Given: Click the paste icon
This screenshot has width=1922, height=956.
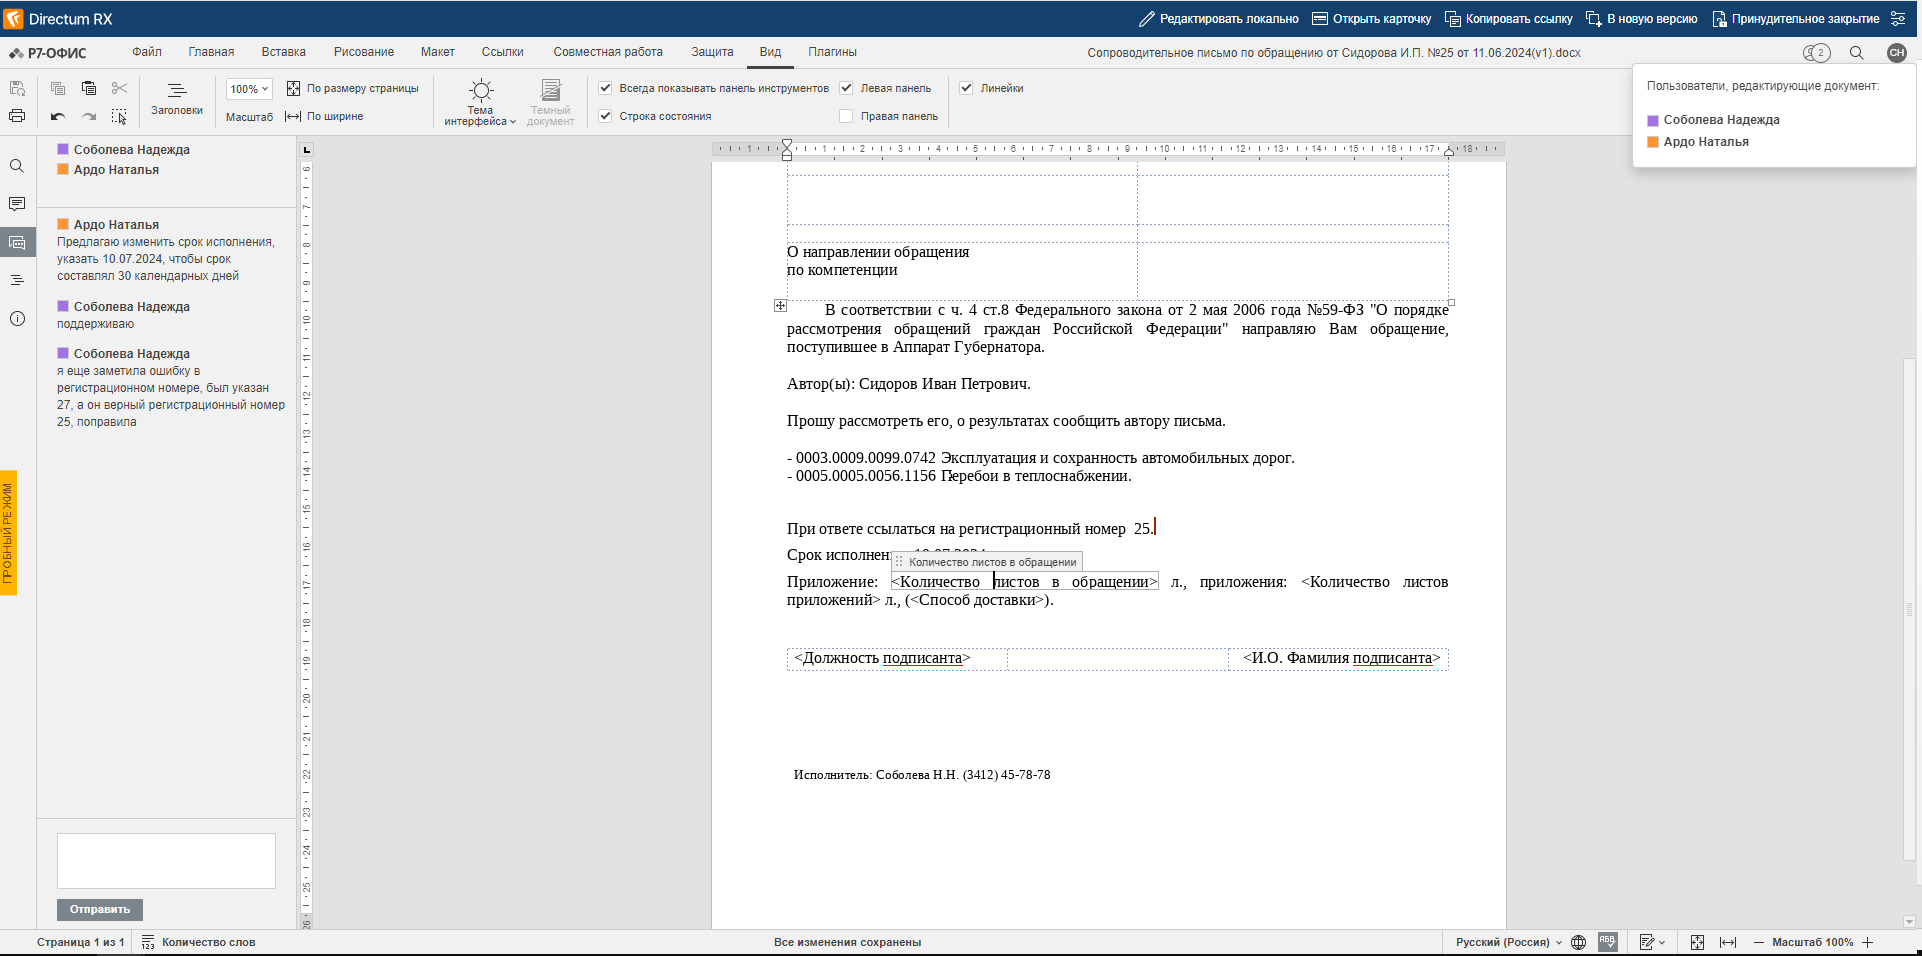Looking at the screenshot, I should click(89, 88).
